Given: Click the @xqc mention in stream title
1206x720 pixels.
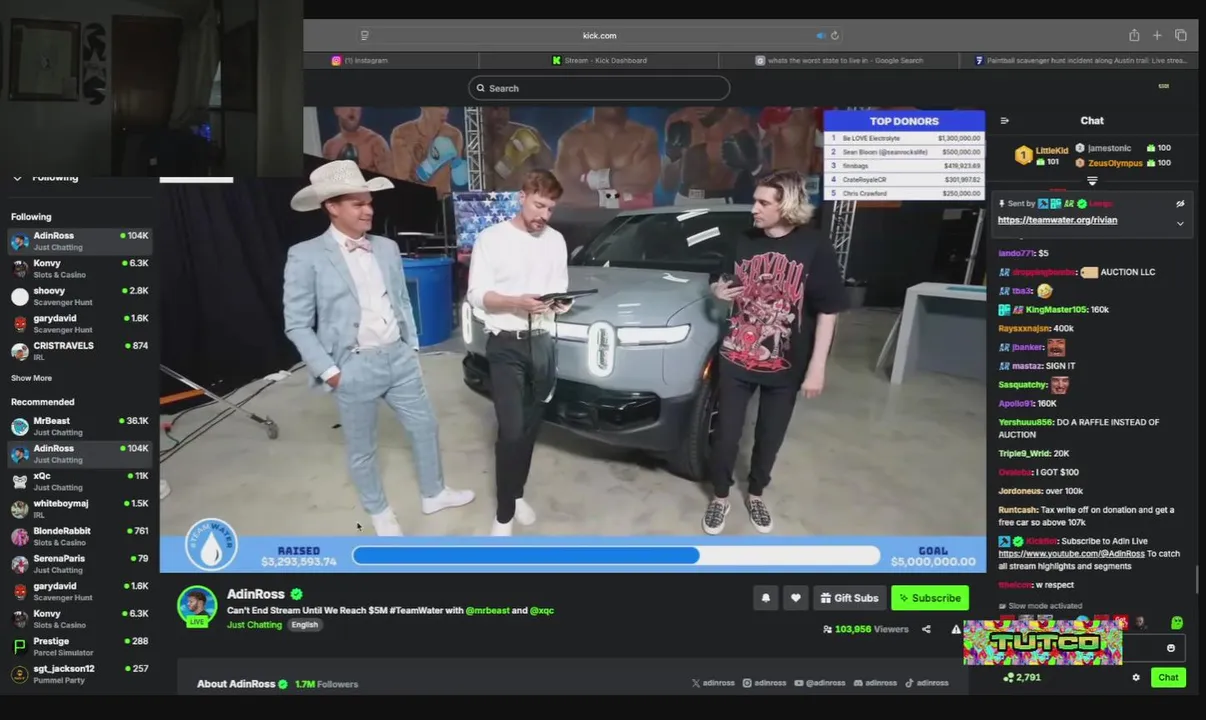Looking at the screenshot, I should (542, 610).
